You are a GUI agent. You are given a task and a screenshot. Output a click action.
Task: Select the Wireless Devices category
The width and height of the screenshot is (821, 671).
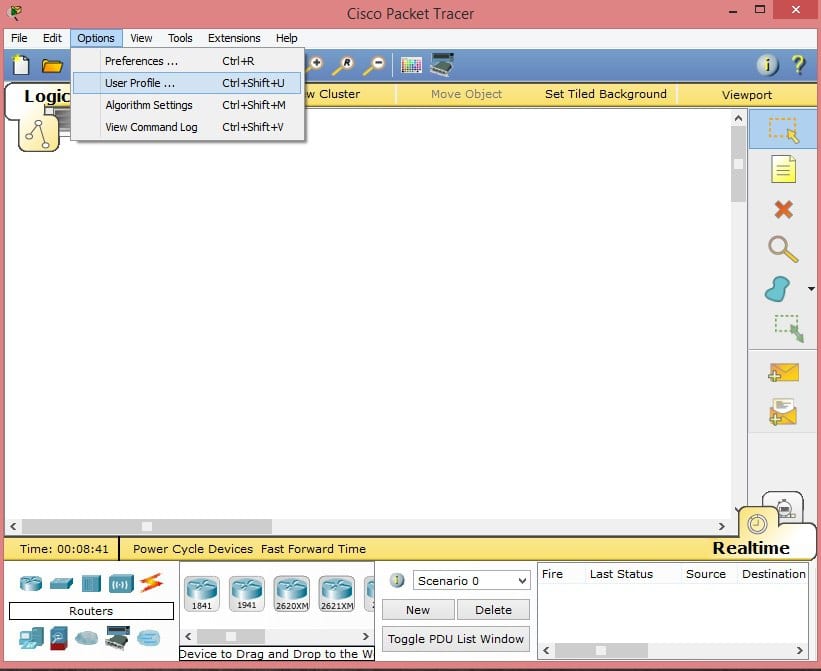pos(121,584)
